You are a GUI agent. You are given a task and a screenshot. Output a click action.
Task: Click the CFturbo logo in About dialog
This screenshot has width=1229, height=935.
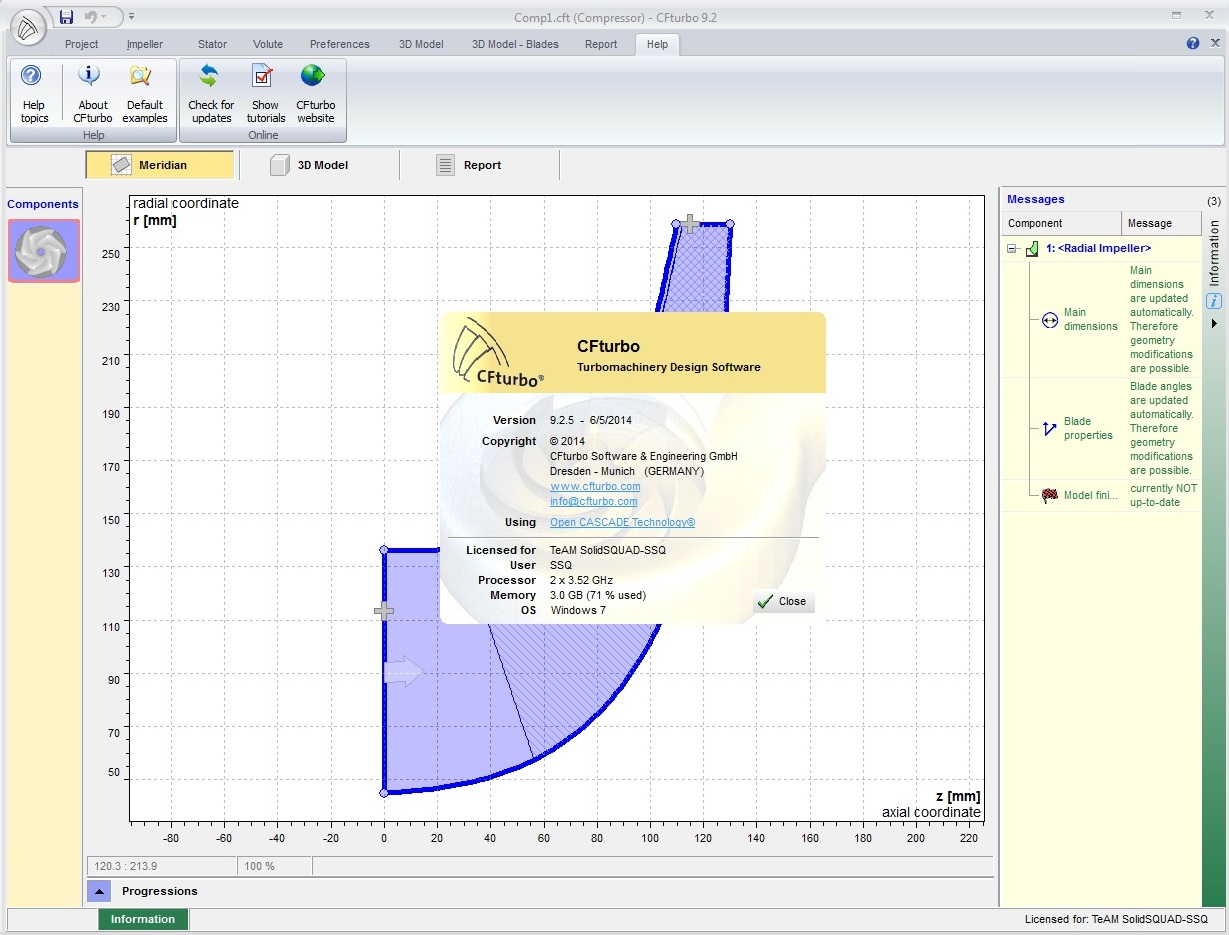(499, 352)
